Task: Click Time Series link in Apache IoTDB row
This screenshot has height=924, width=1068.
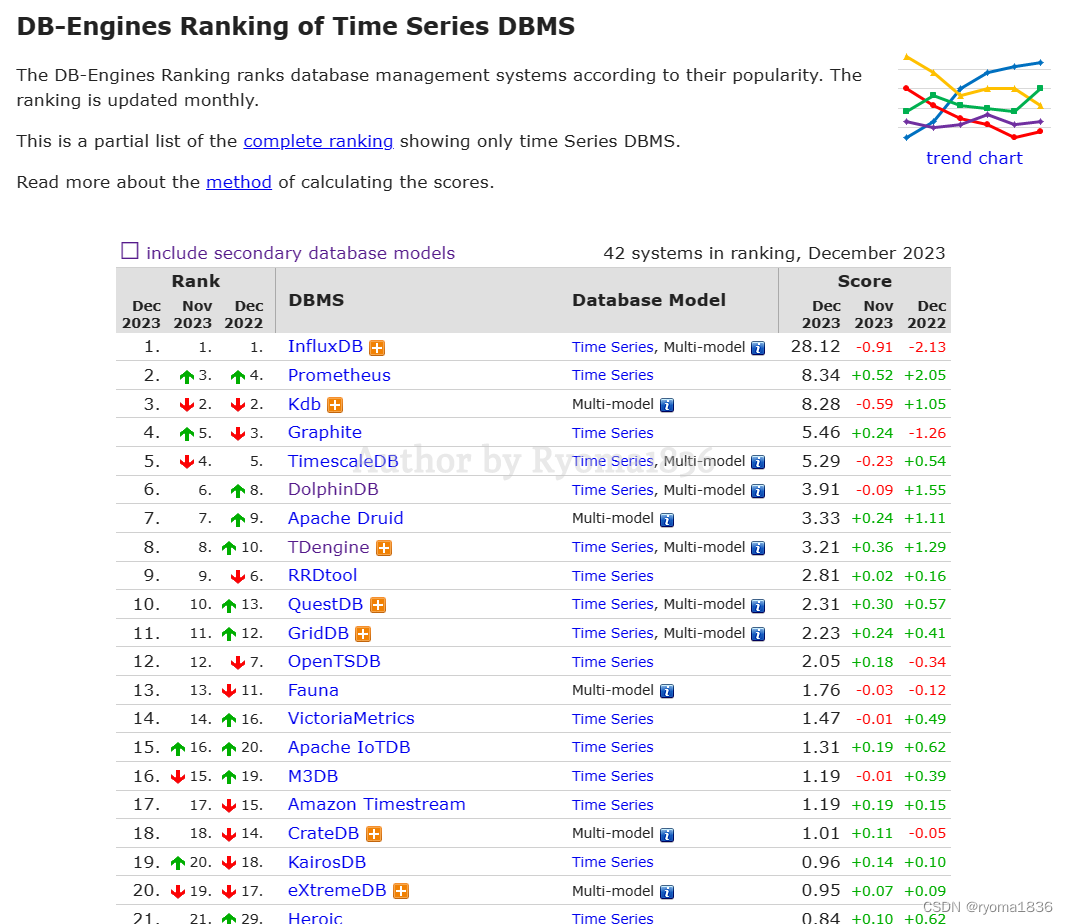Action: click(x=612, y=747)
